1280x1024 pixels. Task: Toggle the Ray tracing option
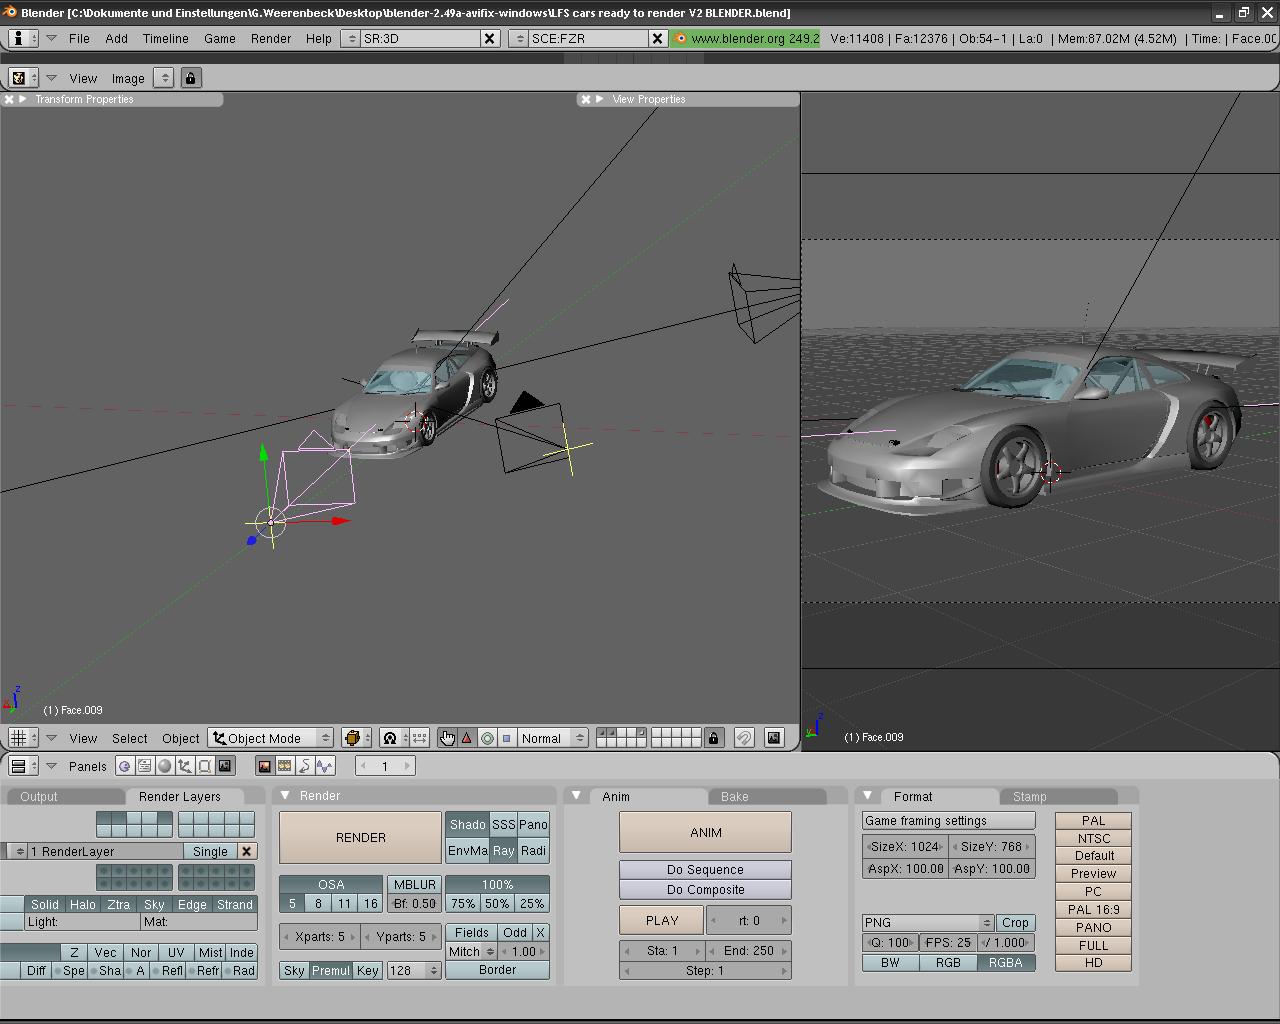pos(503,851)
